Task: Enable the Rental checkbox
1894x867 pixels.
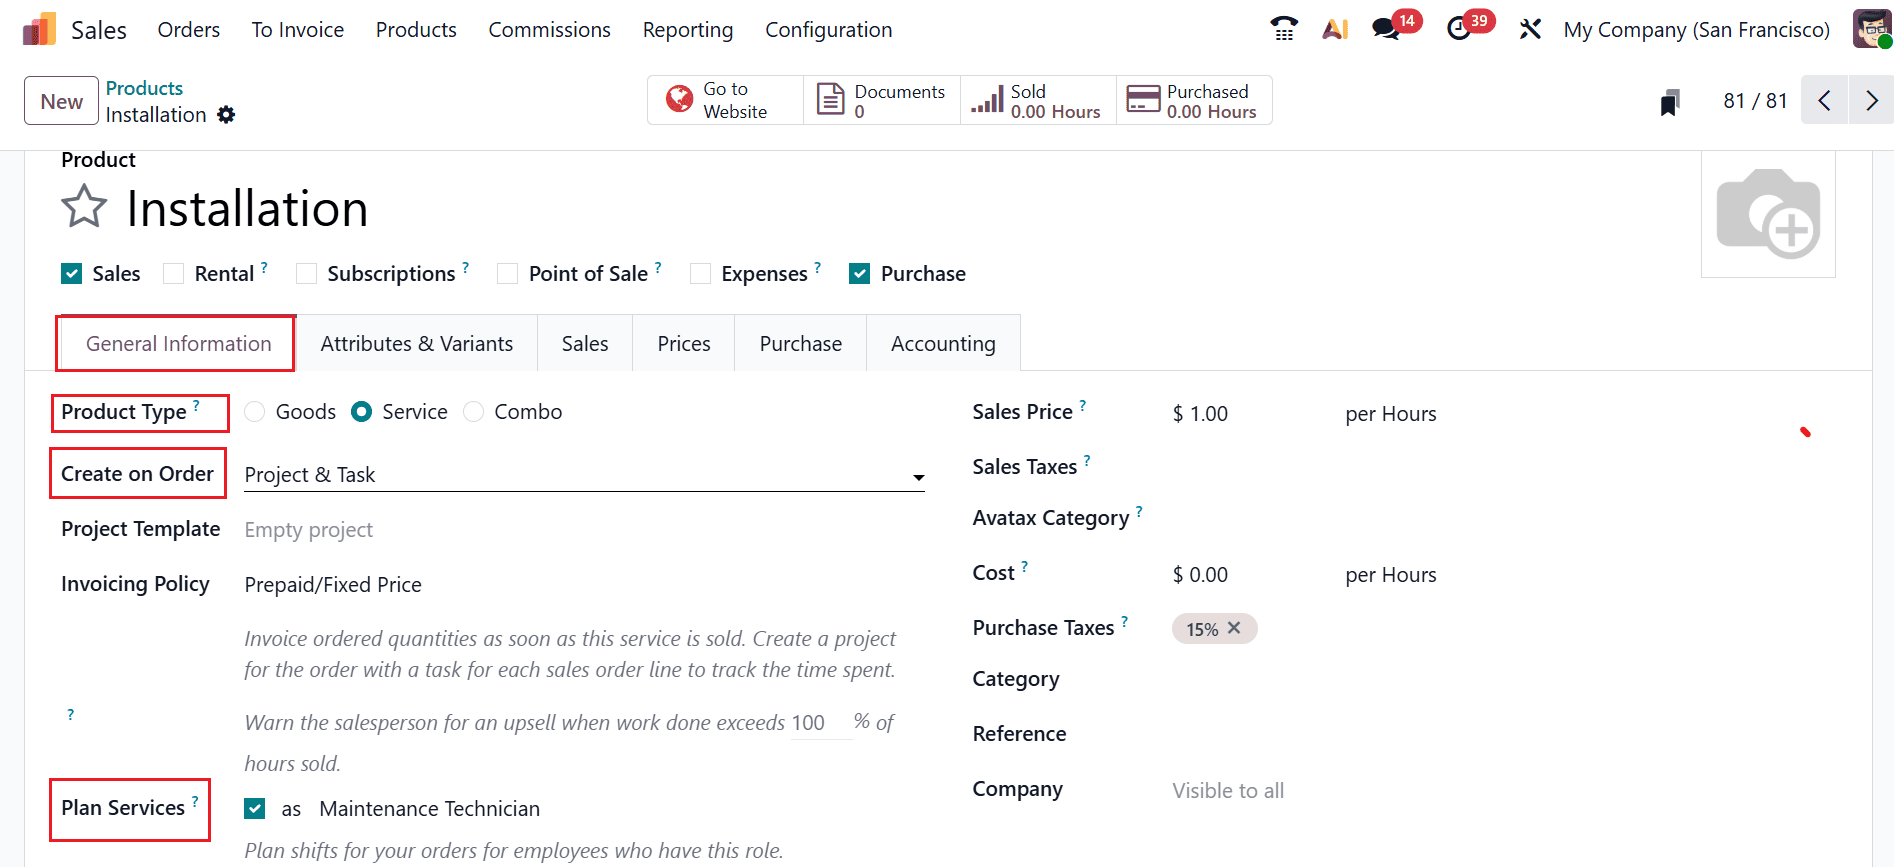Action: pos(174,274)
